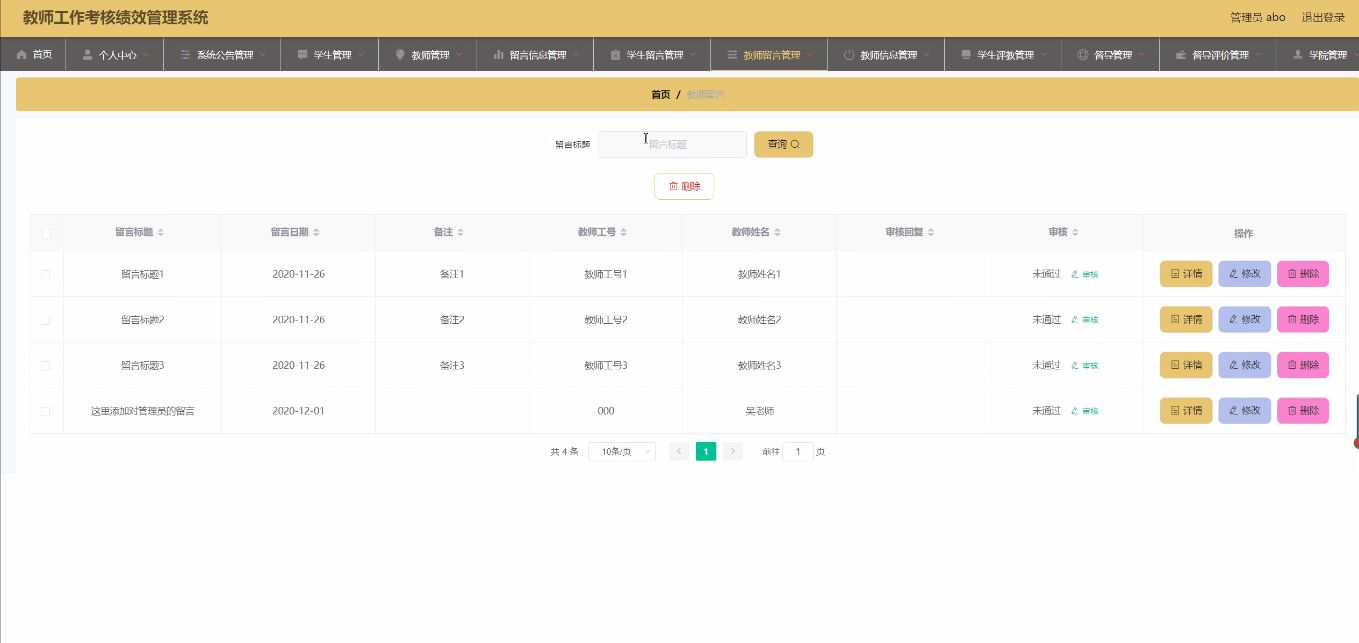
Task: Expand the 学生管理 menu chevron
Action: coord(362,55)
